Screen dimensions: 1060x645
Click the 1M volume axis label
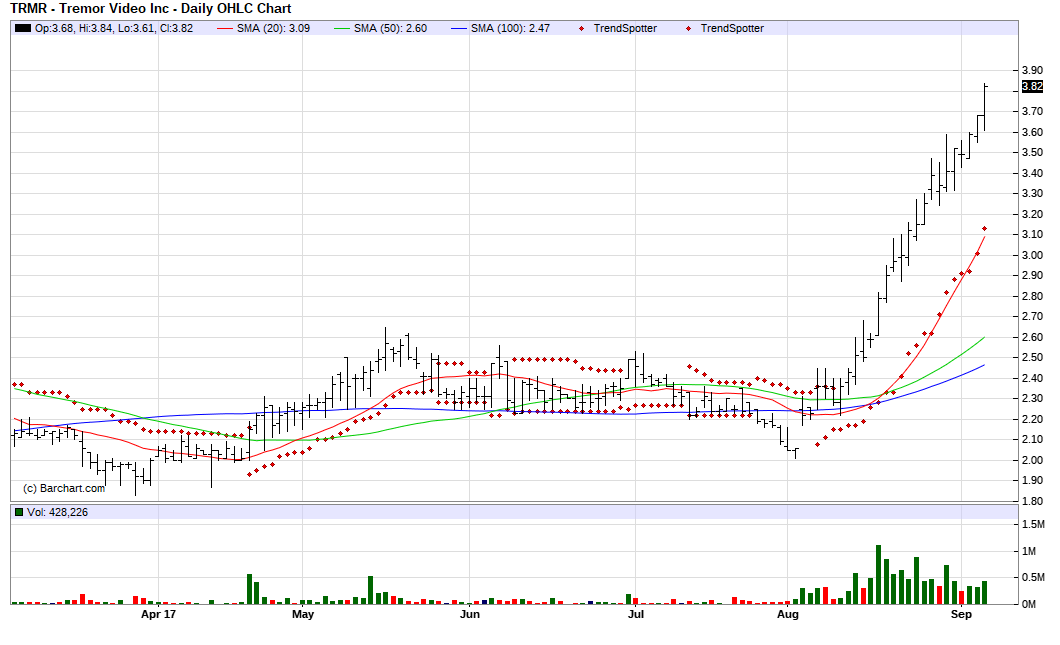[x=1029, y=551]
